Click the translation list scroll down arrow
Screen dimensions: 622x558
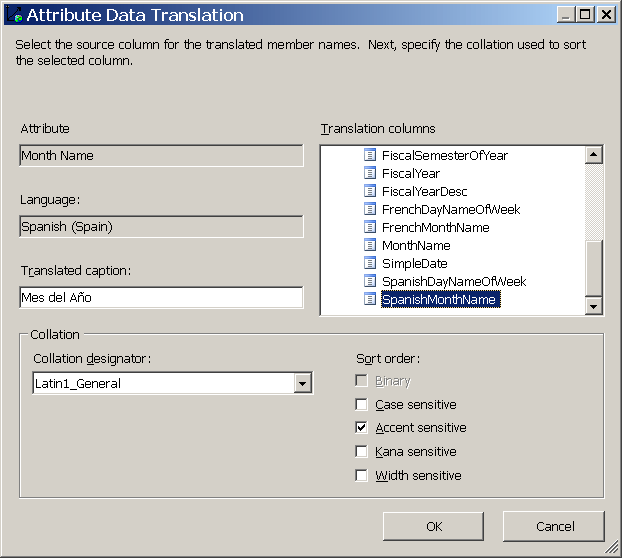click(x=593, y=306)
